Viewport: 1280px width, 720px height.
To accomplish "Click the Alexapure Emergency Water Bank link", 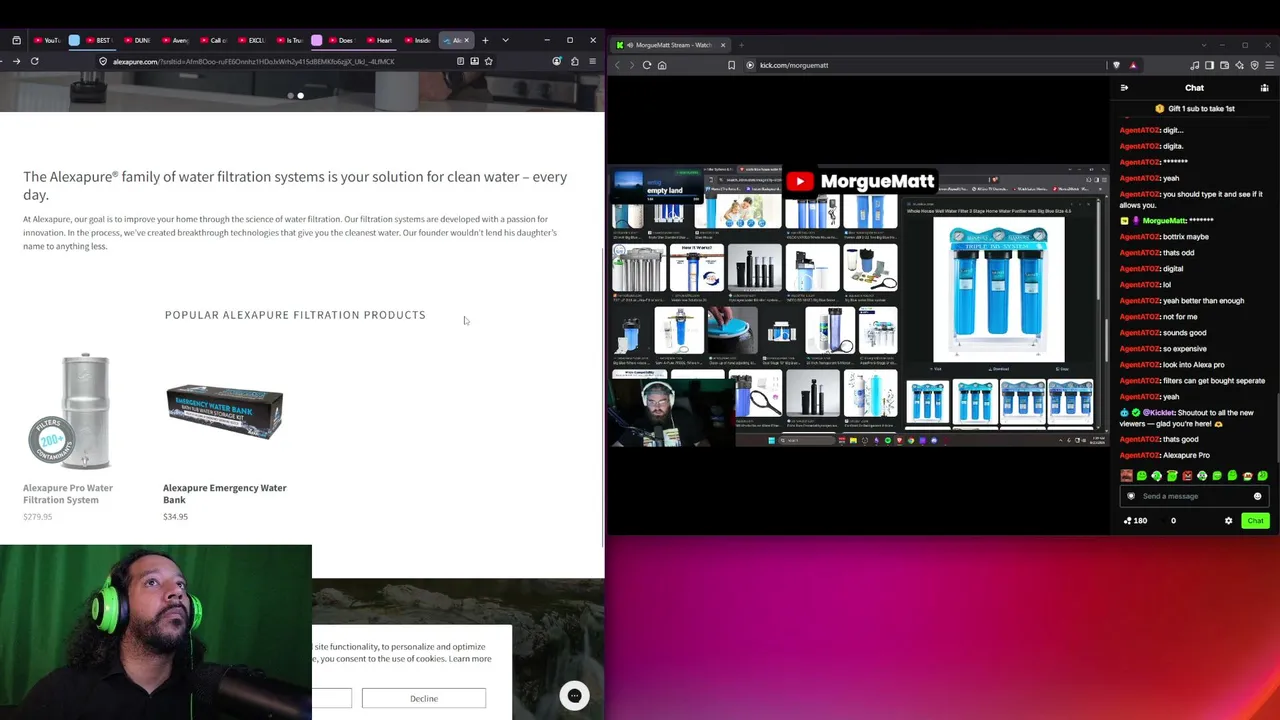I will [x=225, y=494].
